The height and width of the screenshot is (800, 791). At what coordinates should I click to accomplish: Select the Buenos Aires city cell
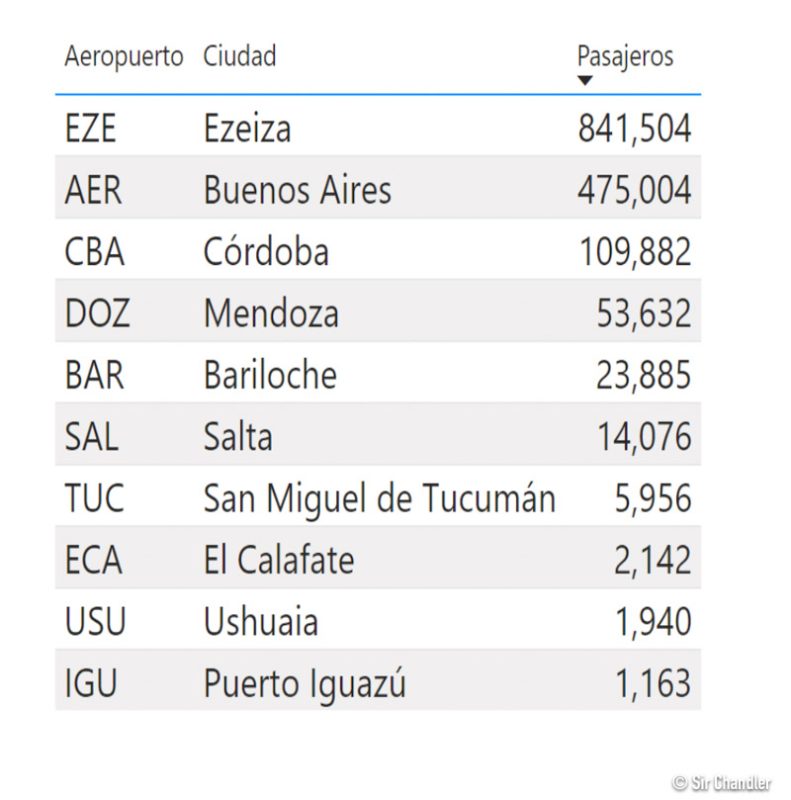pos(297,190)
